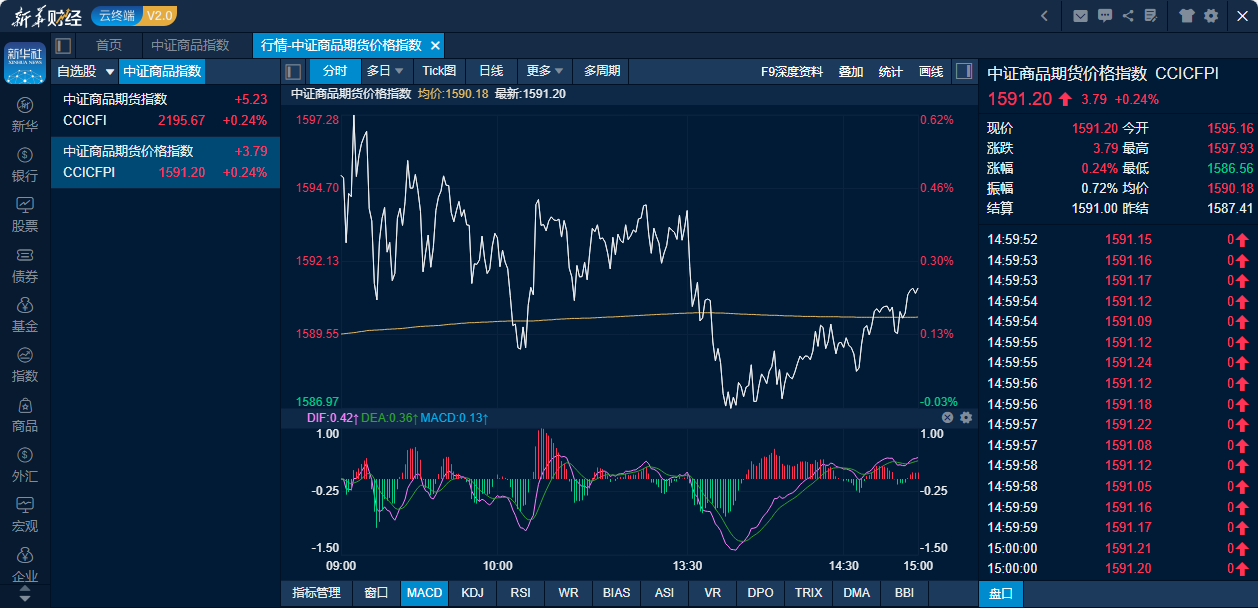
Task: Click the mail envelope icon in title bar
Action: point(1080,15)
